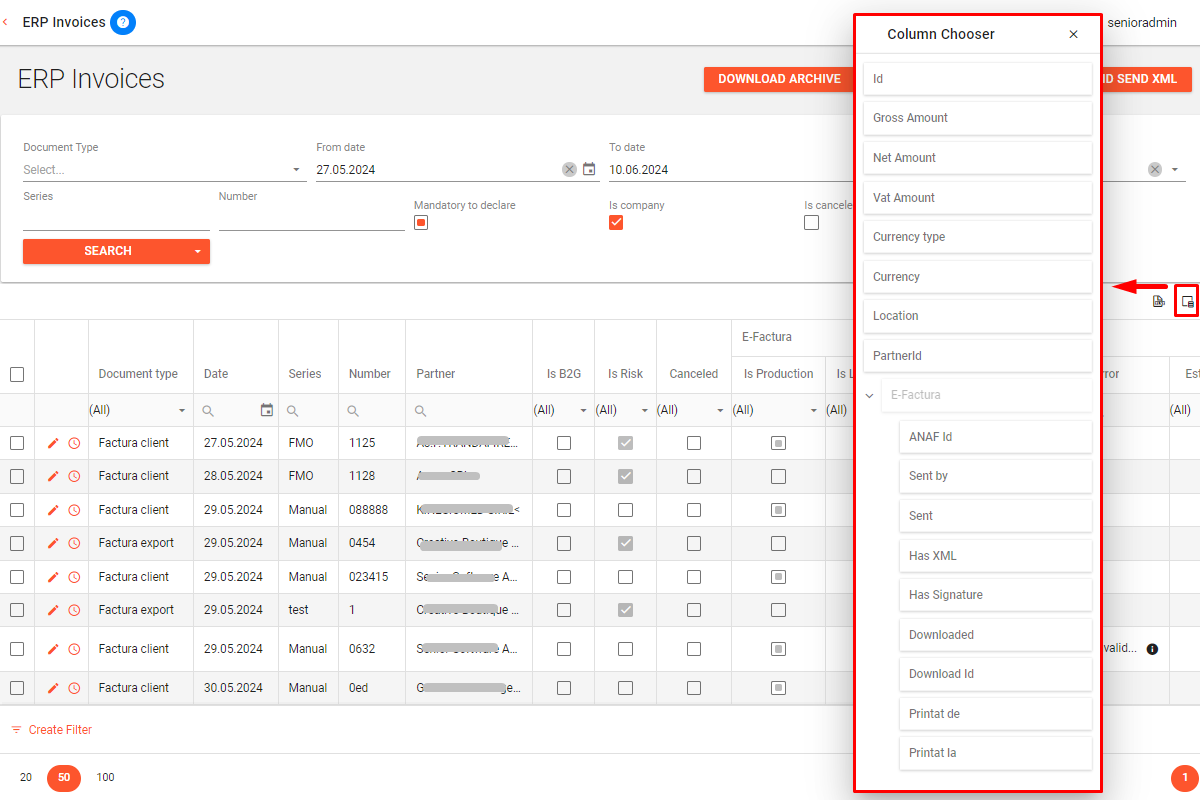Open the From date calendar picker
1200x800 pixels.
[x=589, y=170]
